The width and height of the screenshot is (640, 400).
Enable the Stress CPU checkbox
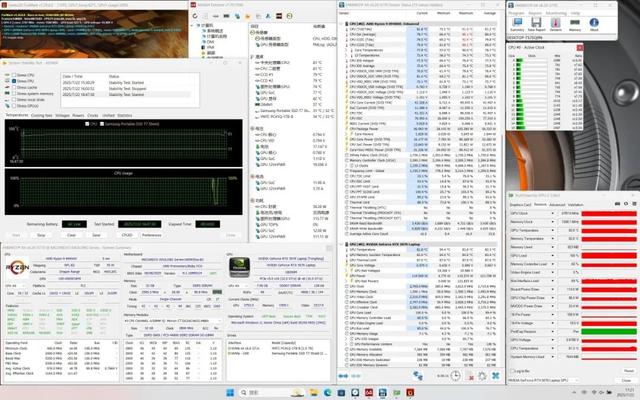[x=14, y=75]
